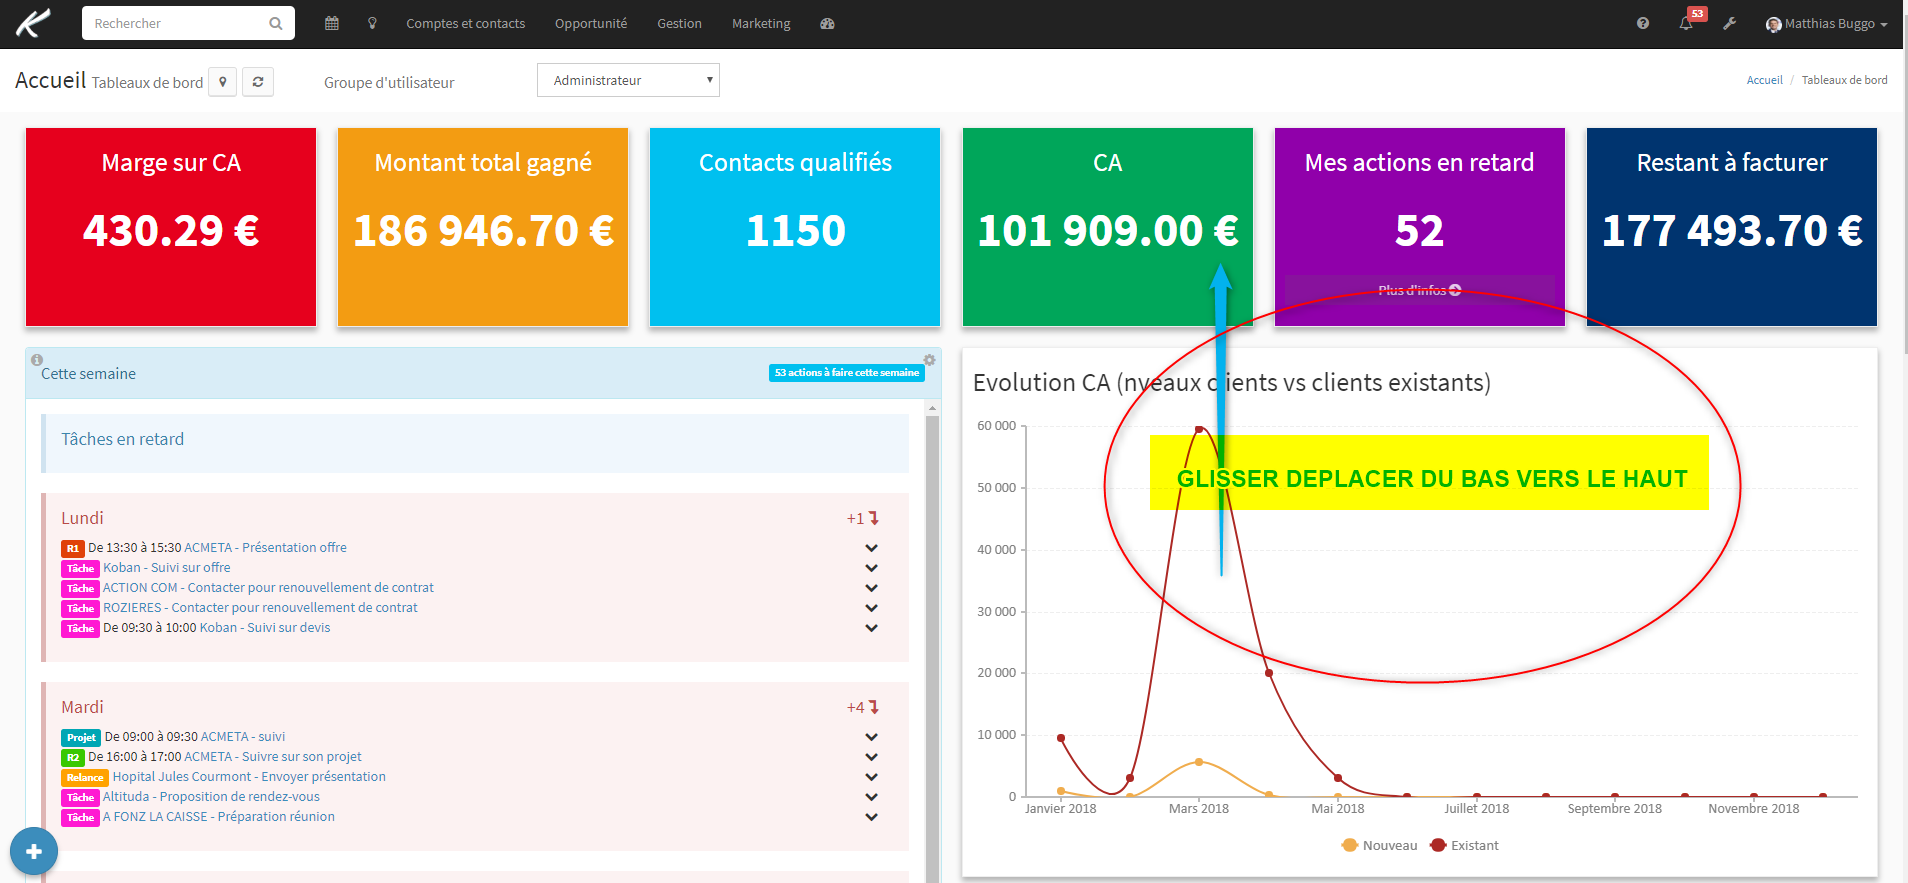This screenshot has width=1908, height=883.
Task: Click Plus d'infos on Mes actions en retard
Action: point(1419,290)
